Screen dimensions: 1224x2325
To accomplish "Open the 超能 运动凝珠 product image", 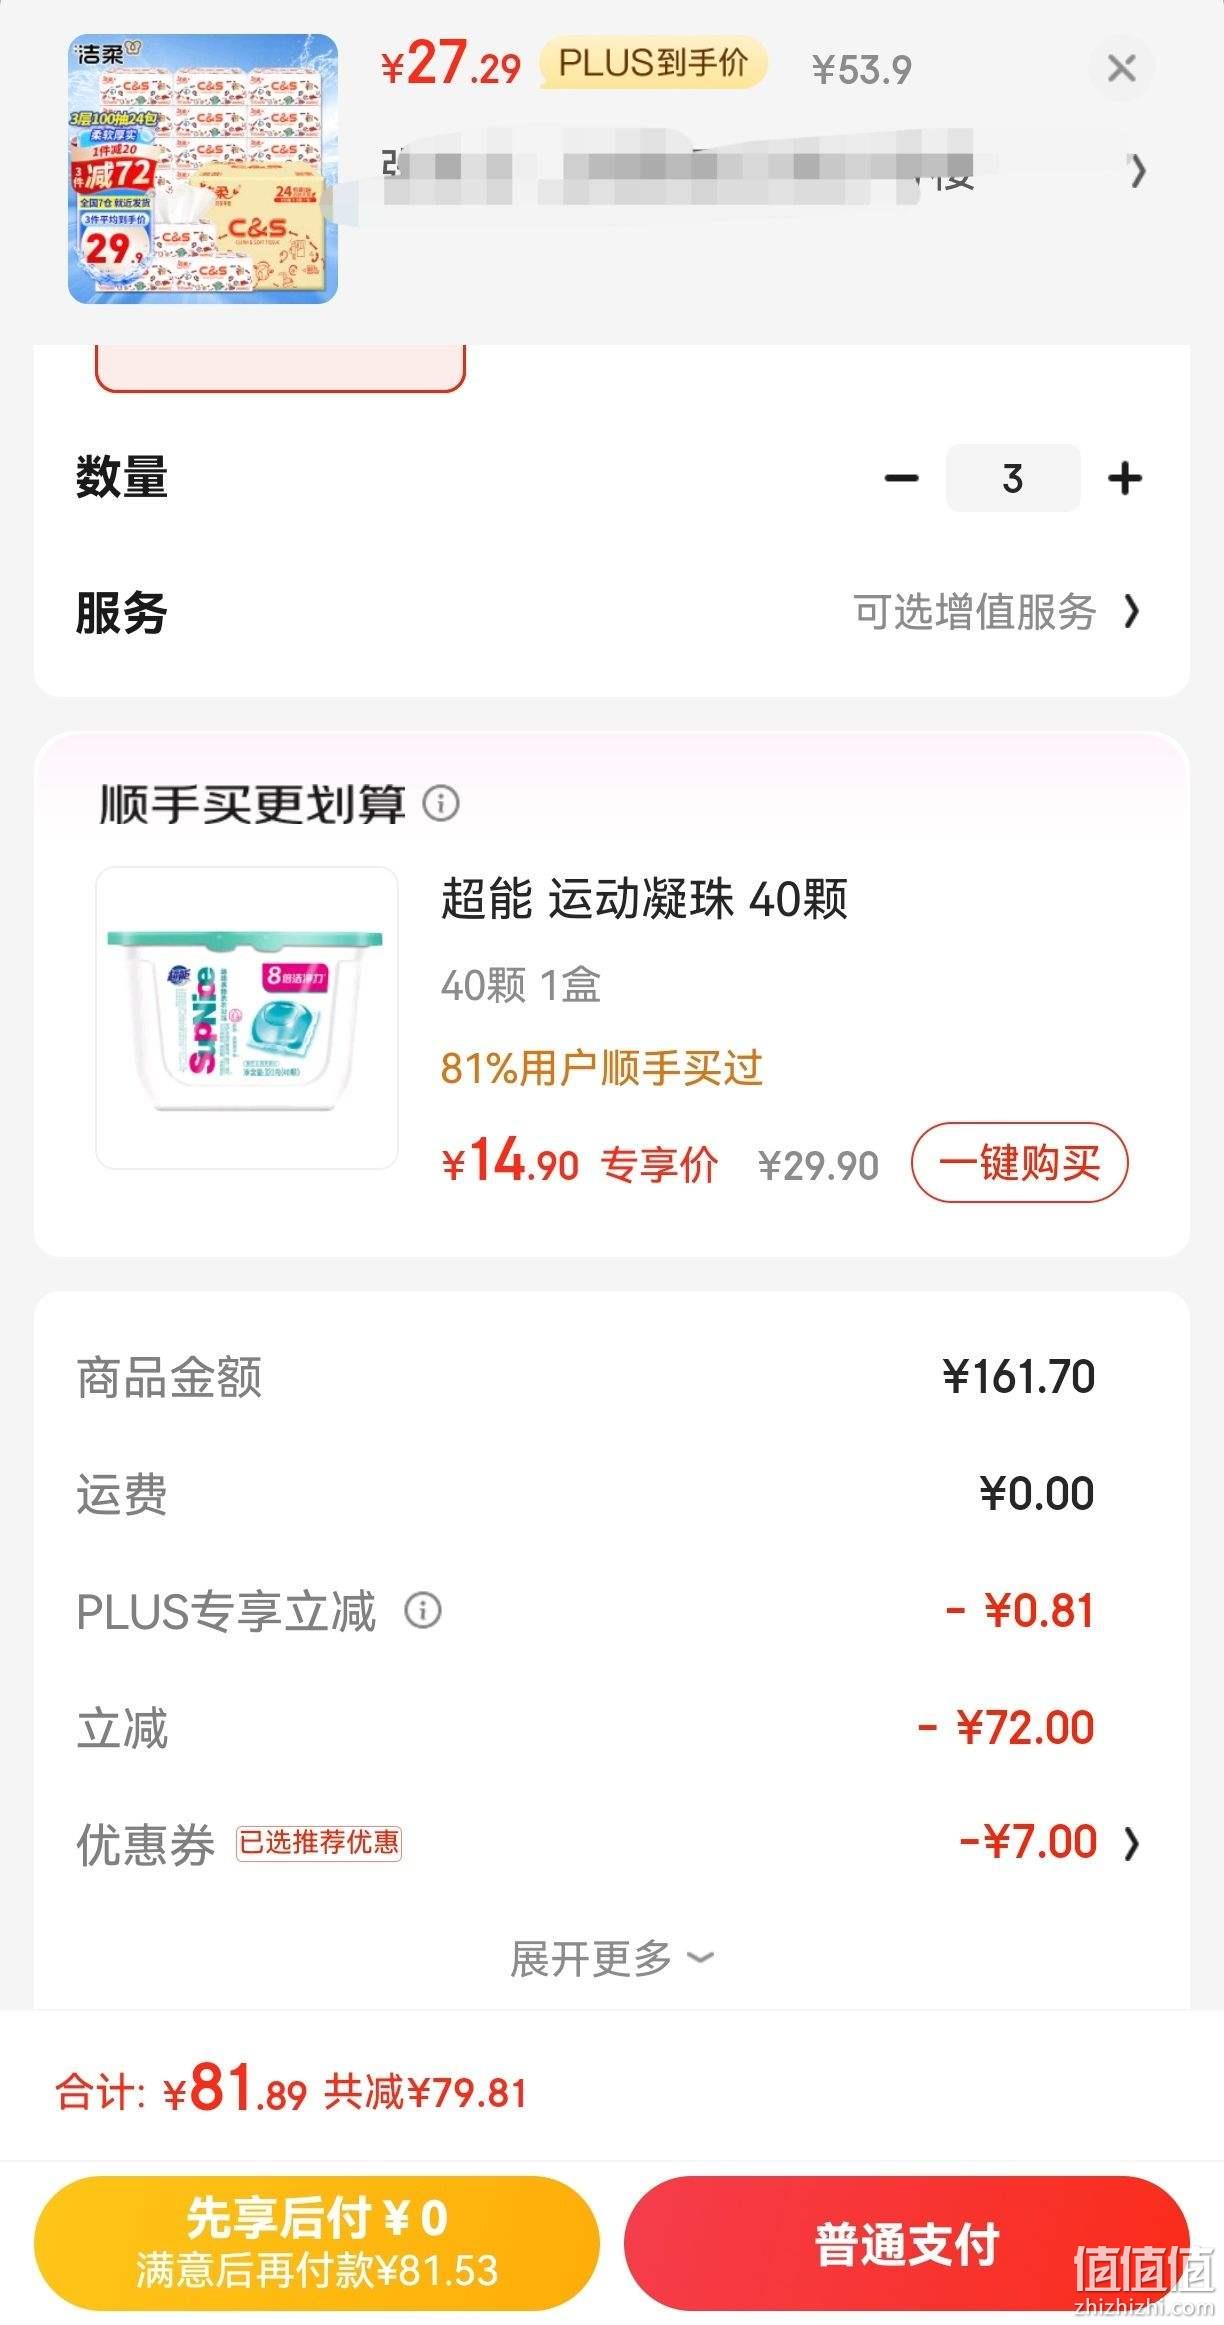I will pos(247,1018).
